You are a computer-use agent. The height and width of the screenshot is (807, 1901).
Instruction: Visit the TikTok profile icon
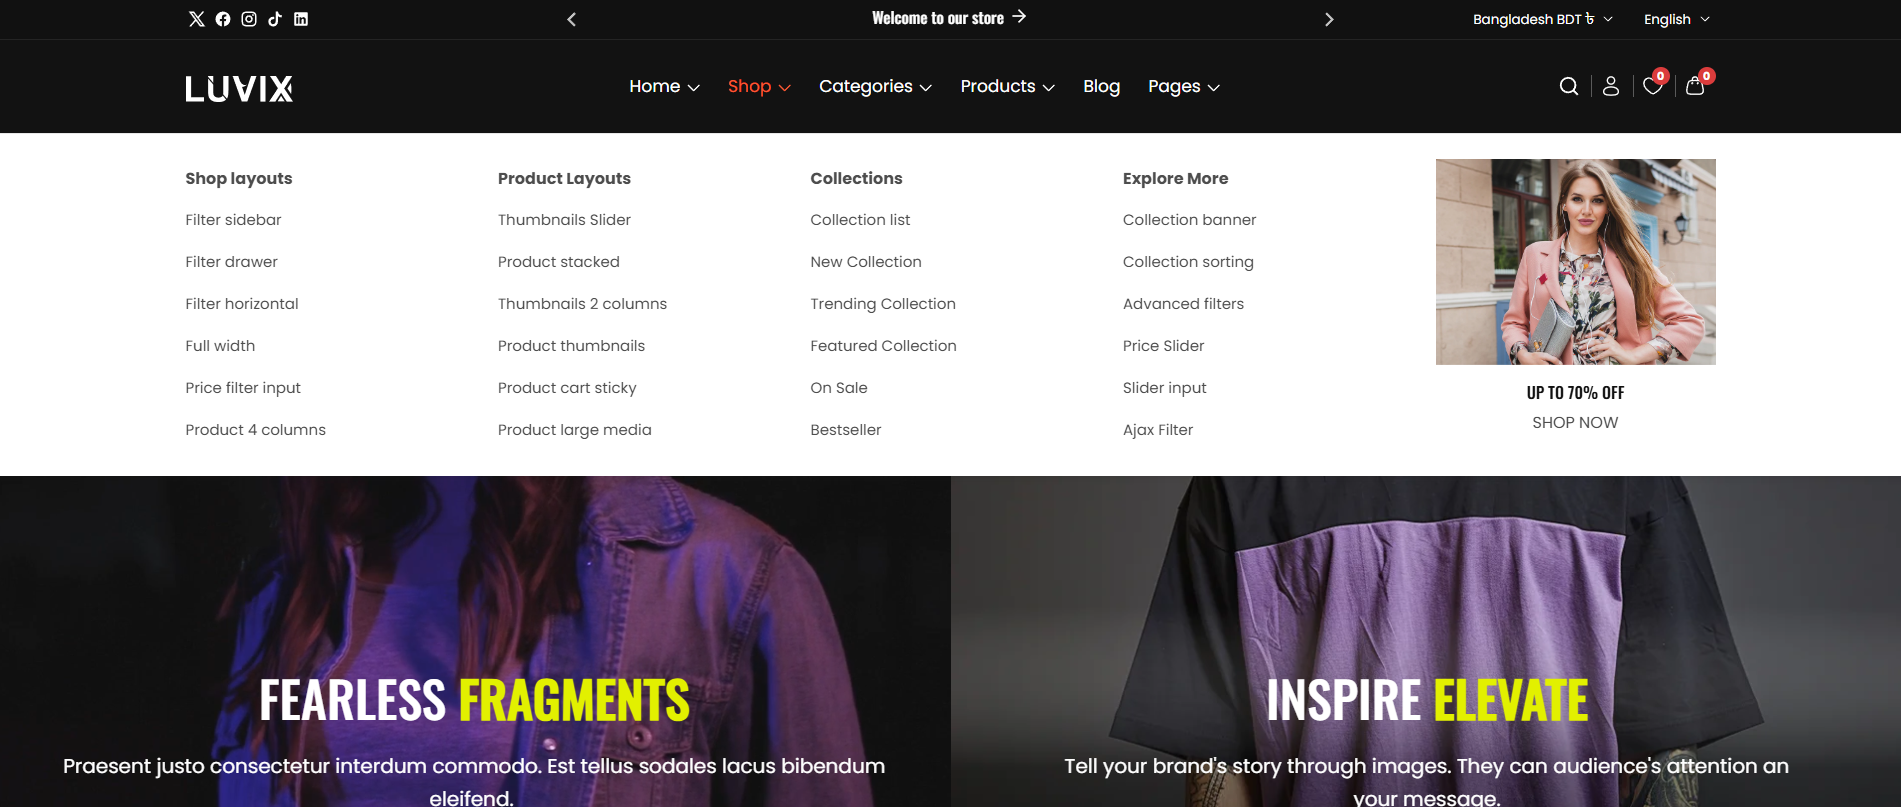pos(275,19)
